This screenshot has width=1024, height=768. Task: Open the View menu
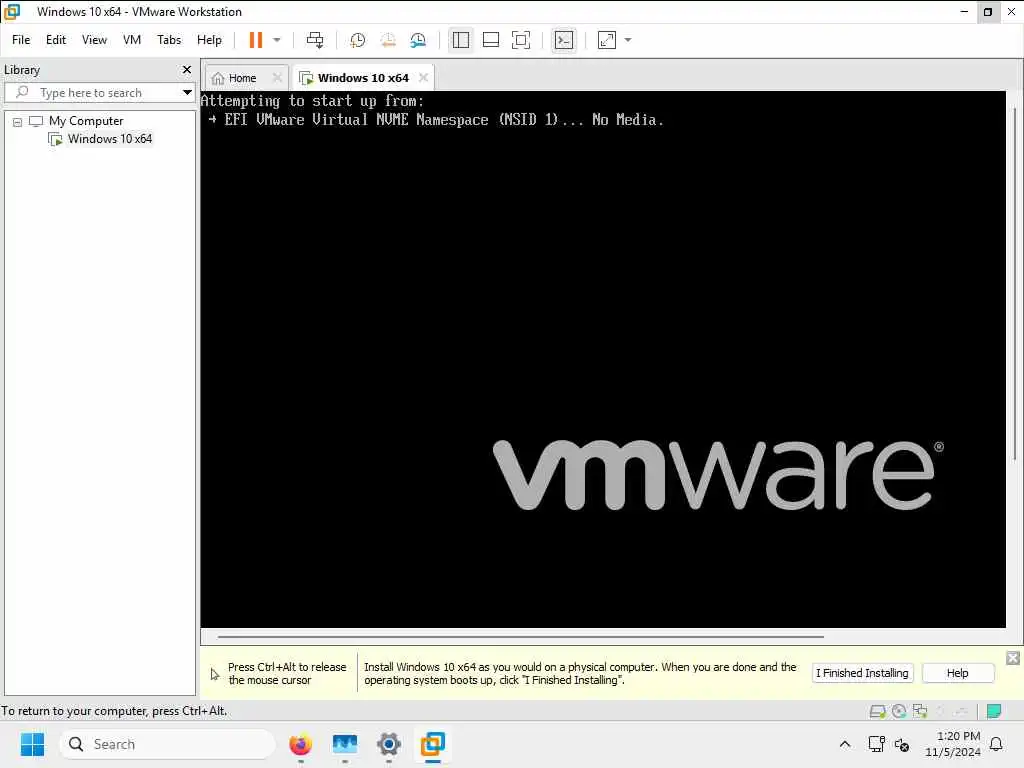(x=94, y=40)
